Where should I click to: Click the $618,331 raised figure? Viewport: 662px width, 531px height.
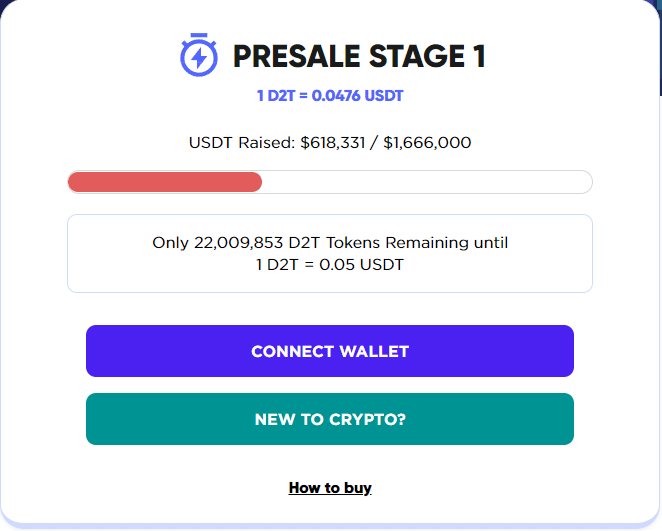(333, 143)
